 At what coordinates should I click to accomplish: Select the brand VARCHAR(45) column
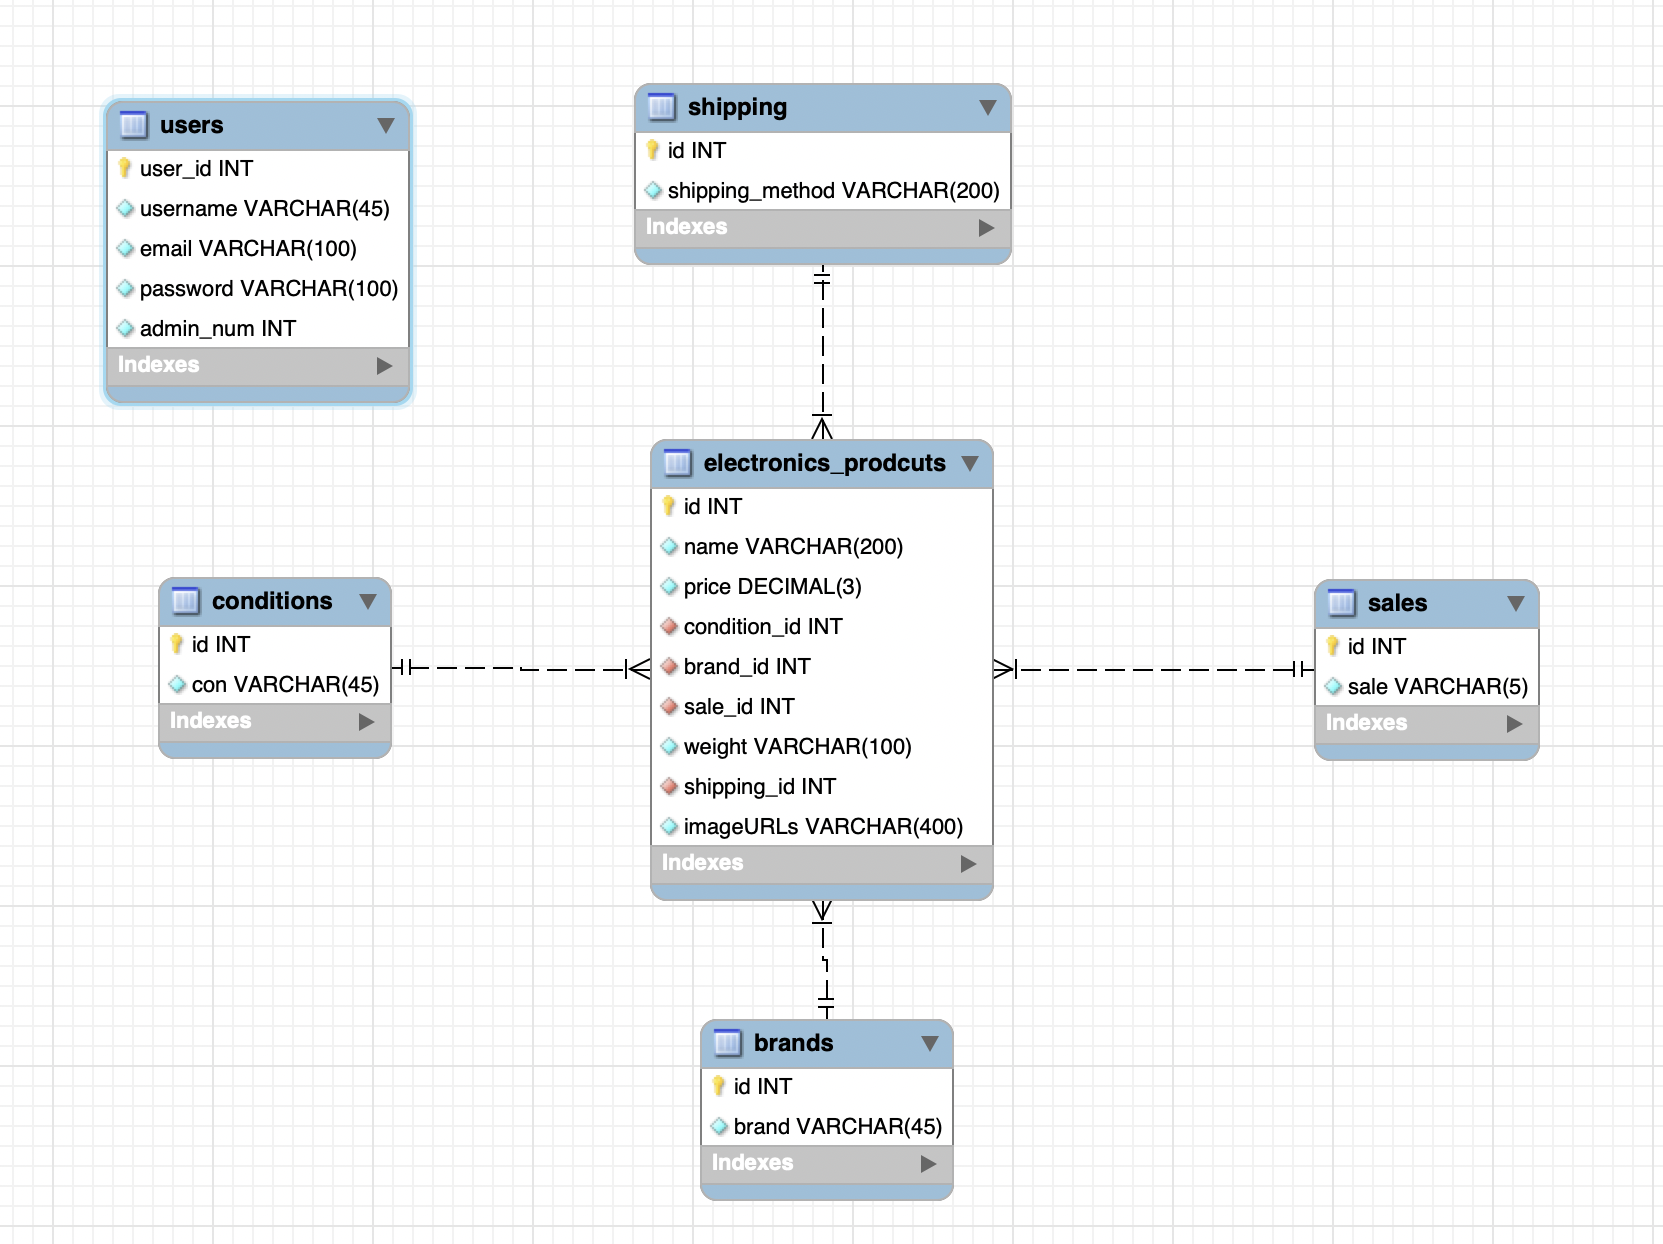tap(837, 1126)
